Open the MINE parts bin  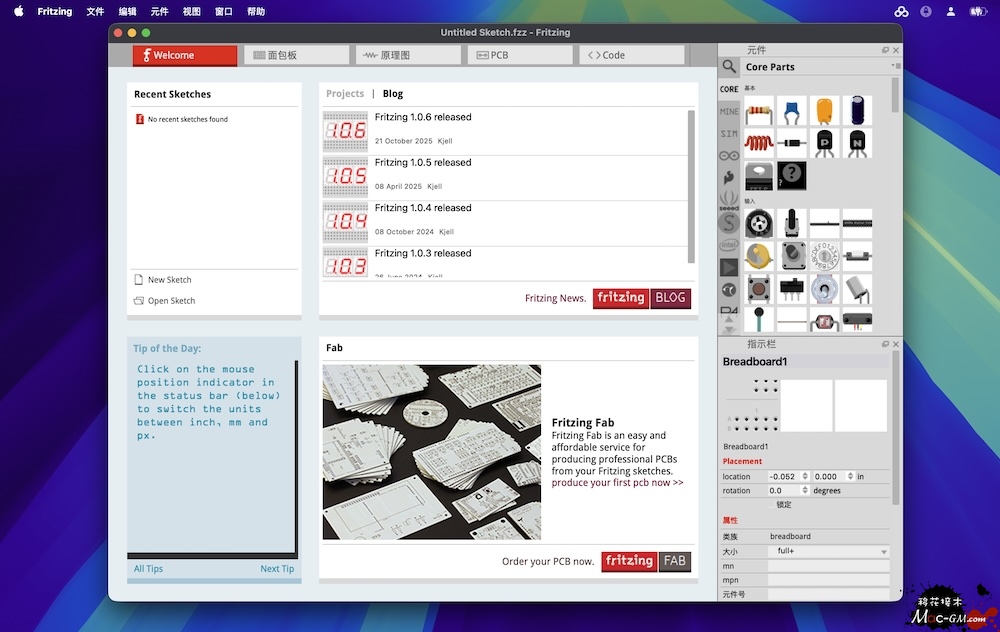pyautogui.click(x=729, y=111)
